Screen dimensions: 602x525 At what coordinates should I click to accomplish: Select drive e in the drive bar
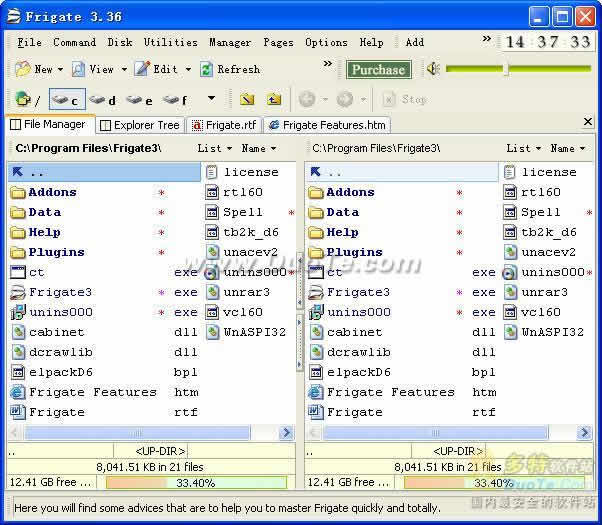(139, 100)
